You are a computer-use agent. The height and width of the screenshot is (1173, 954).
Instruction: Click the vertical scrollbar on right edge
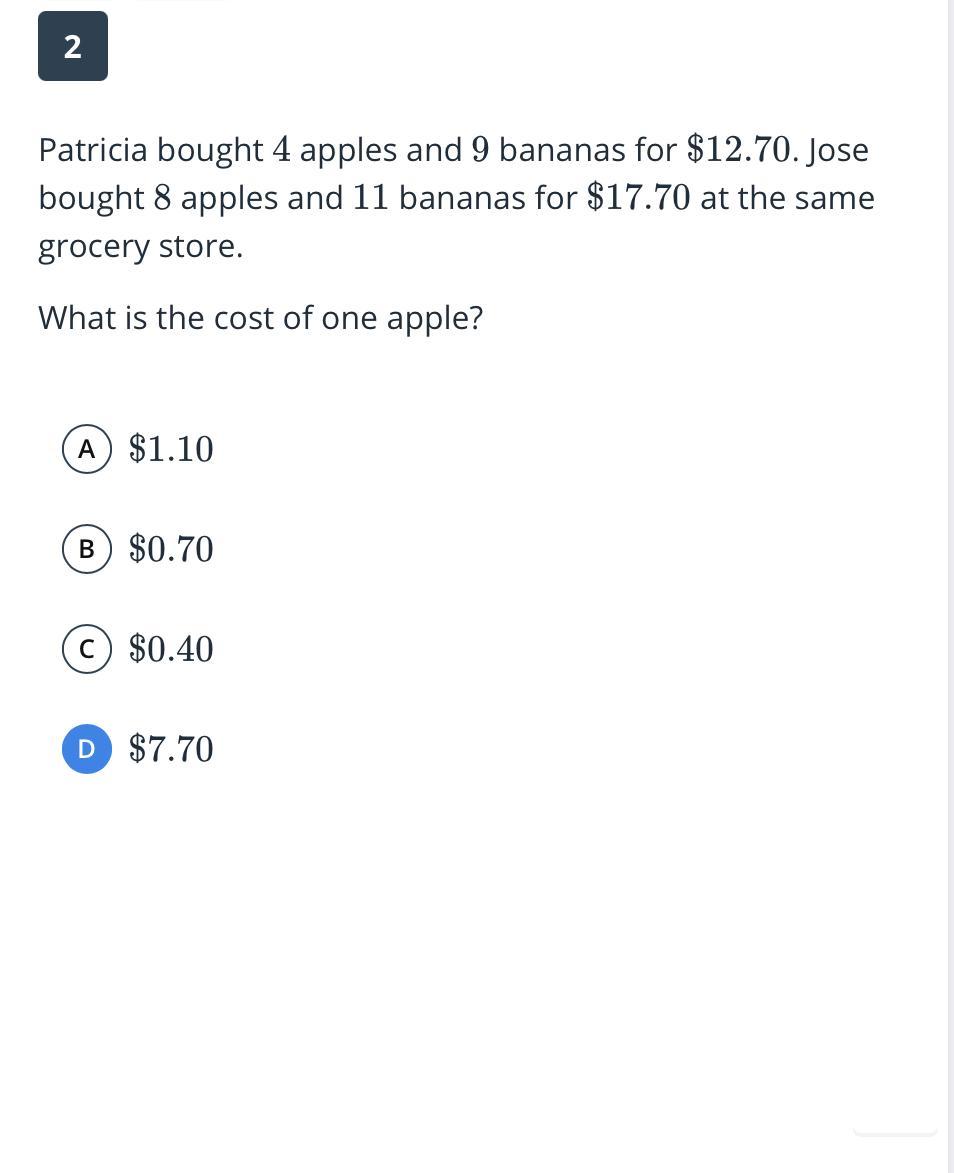click(x=950, y=586)
